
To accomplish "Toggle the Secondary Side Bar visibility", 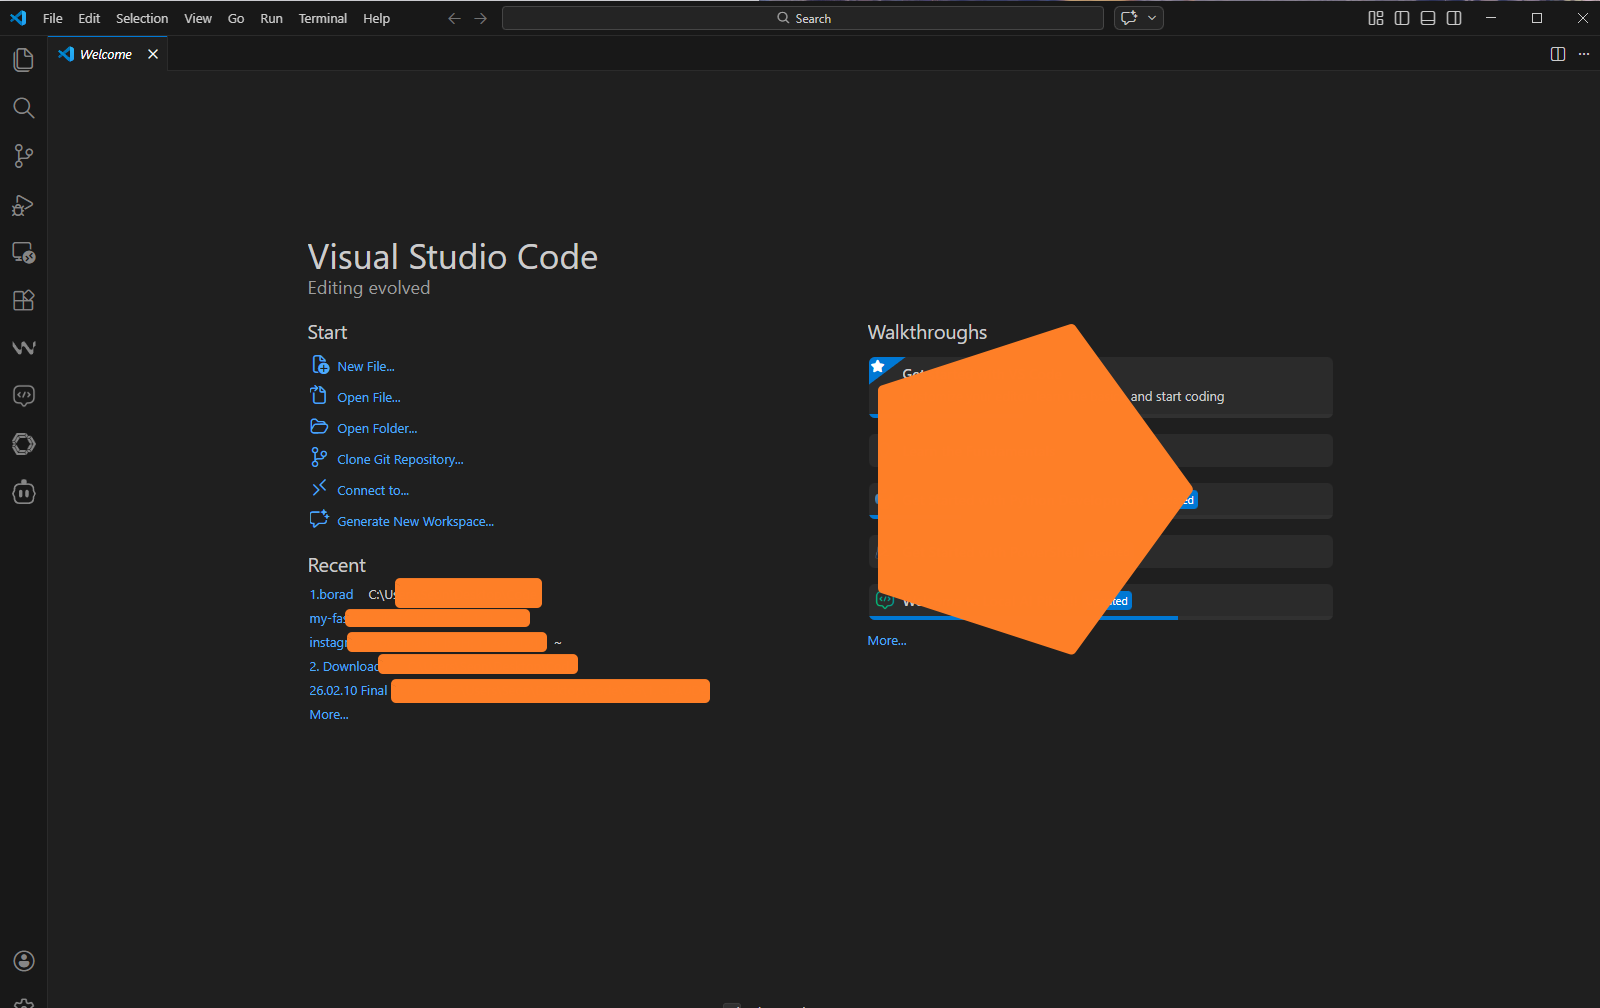I will tap(1454, 18).
